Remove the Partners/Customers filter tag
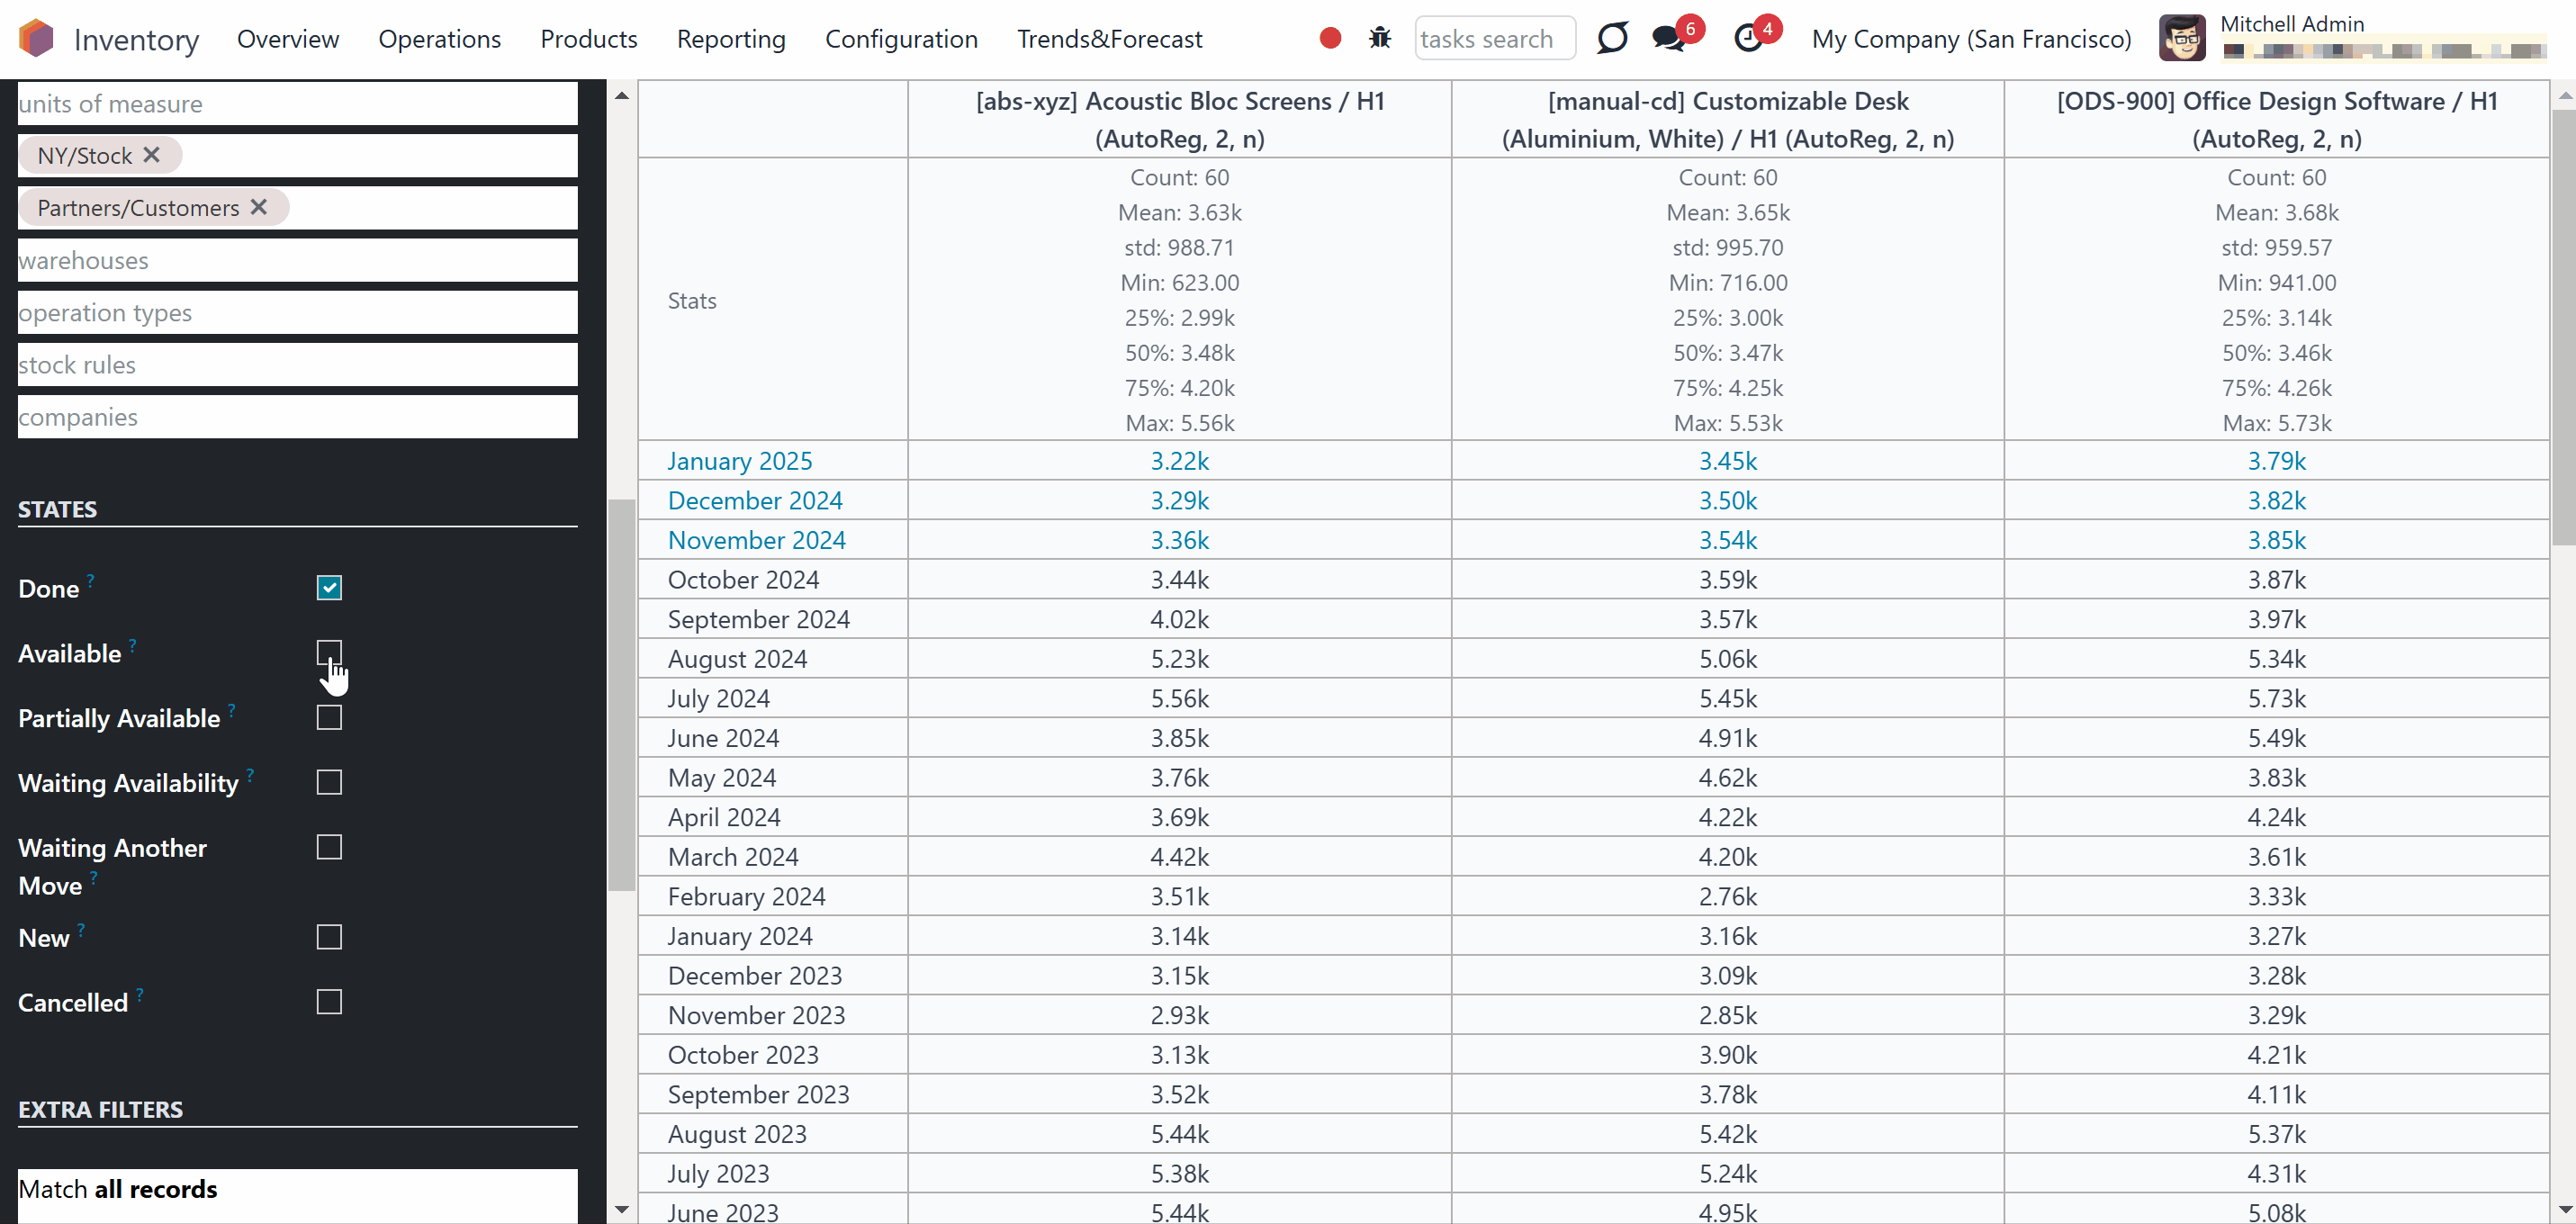Viewport: 2576px width, 1224px height. coord(259,207)
